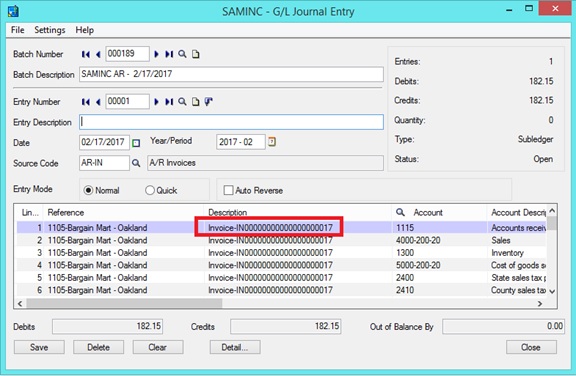This screenshot has width=576, height=376.
Task: Open Entry Number finder magnifier
Action: click(182, 102)
